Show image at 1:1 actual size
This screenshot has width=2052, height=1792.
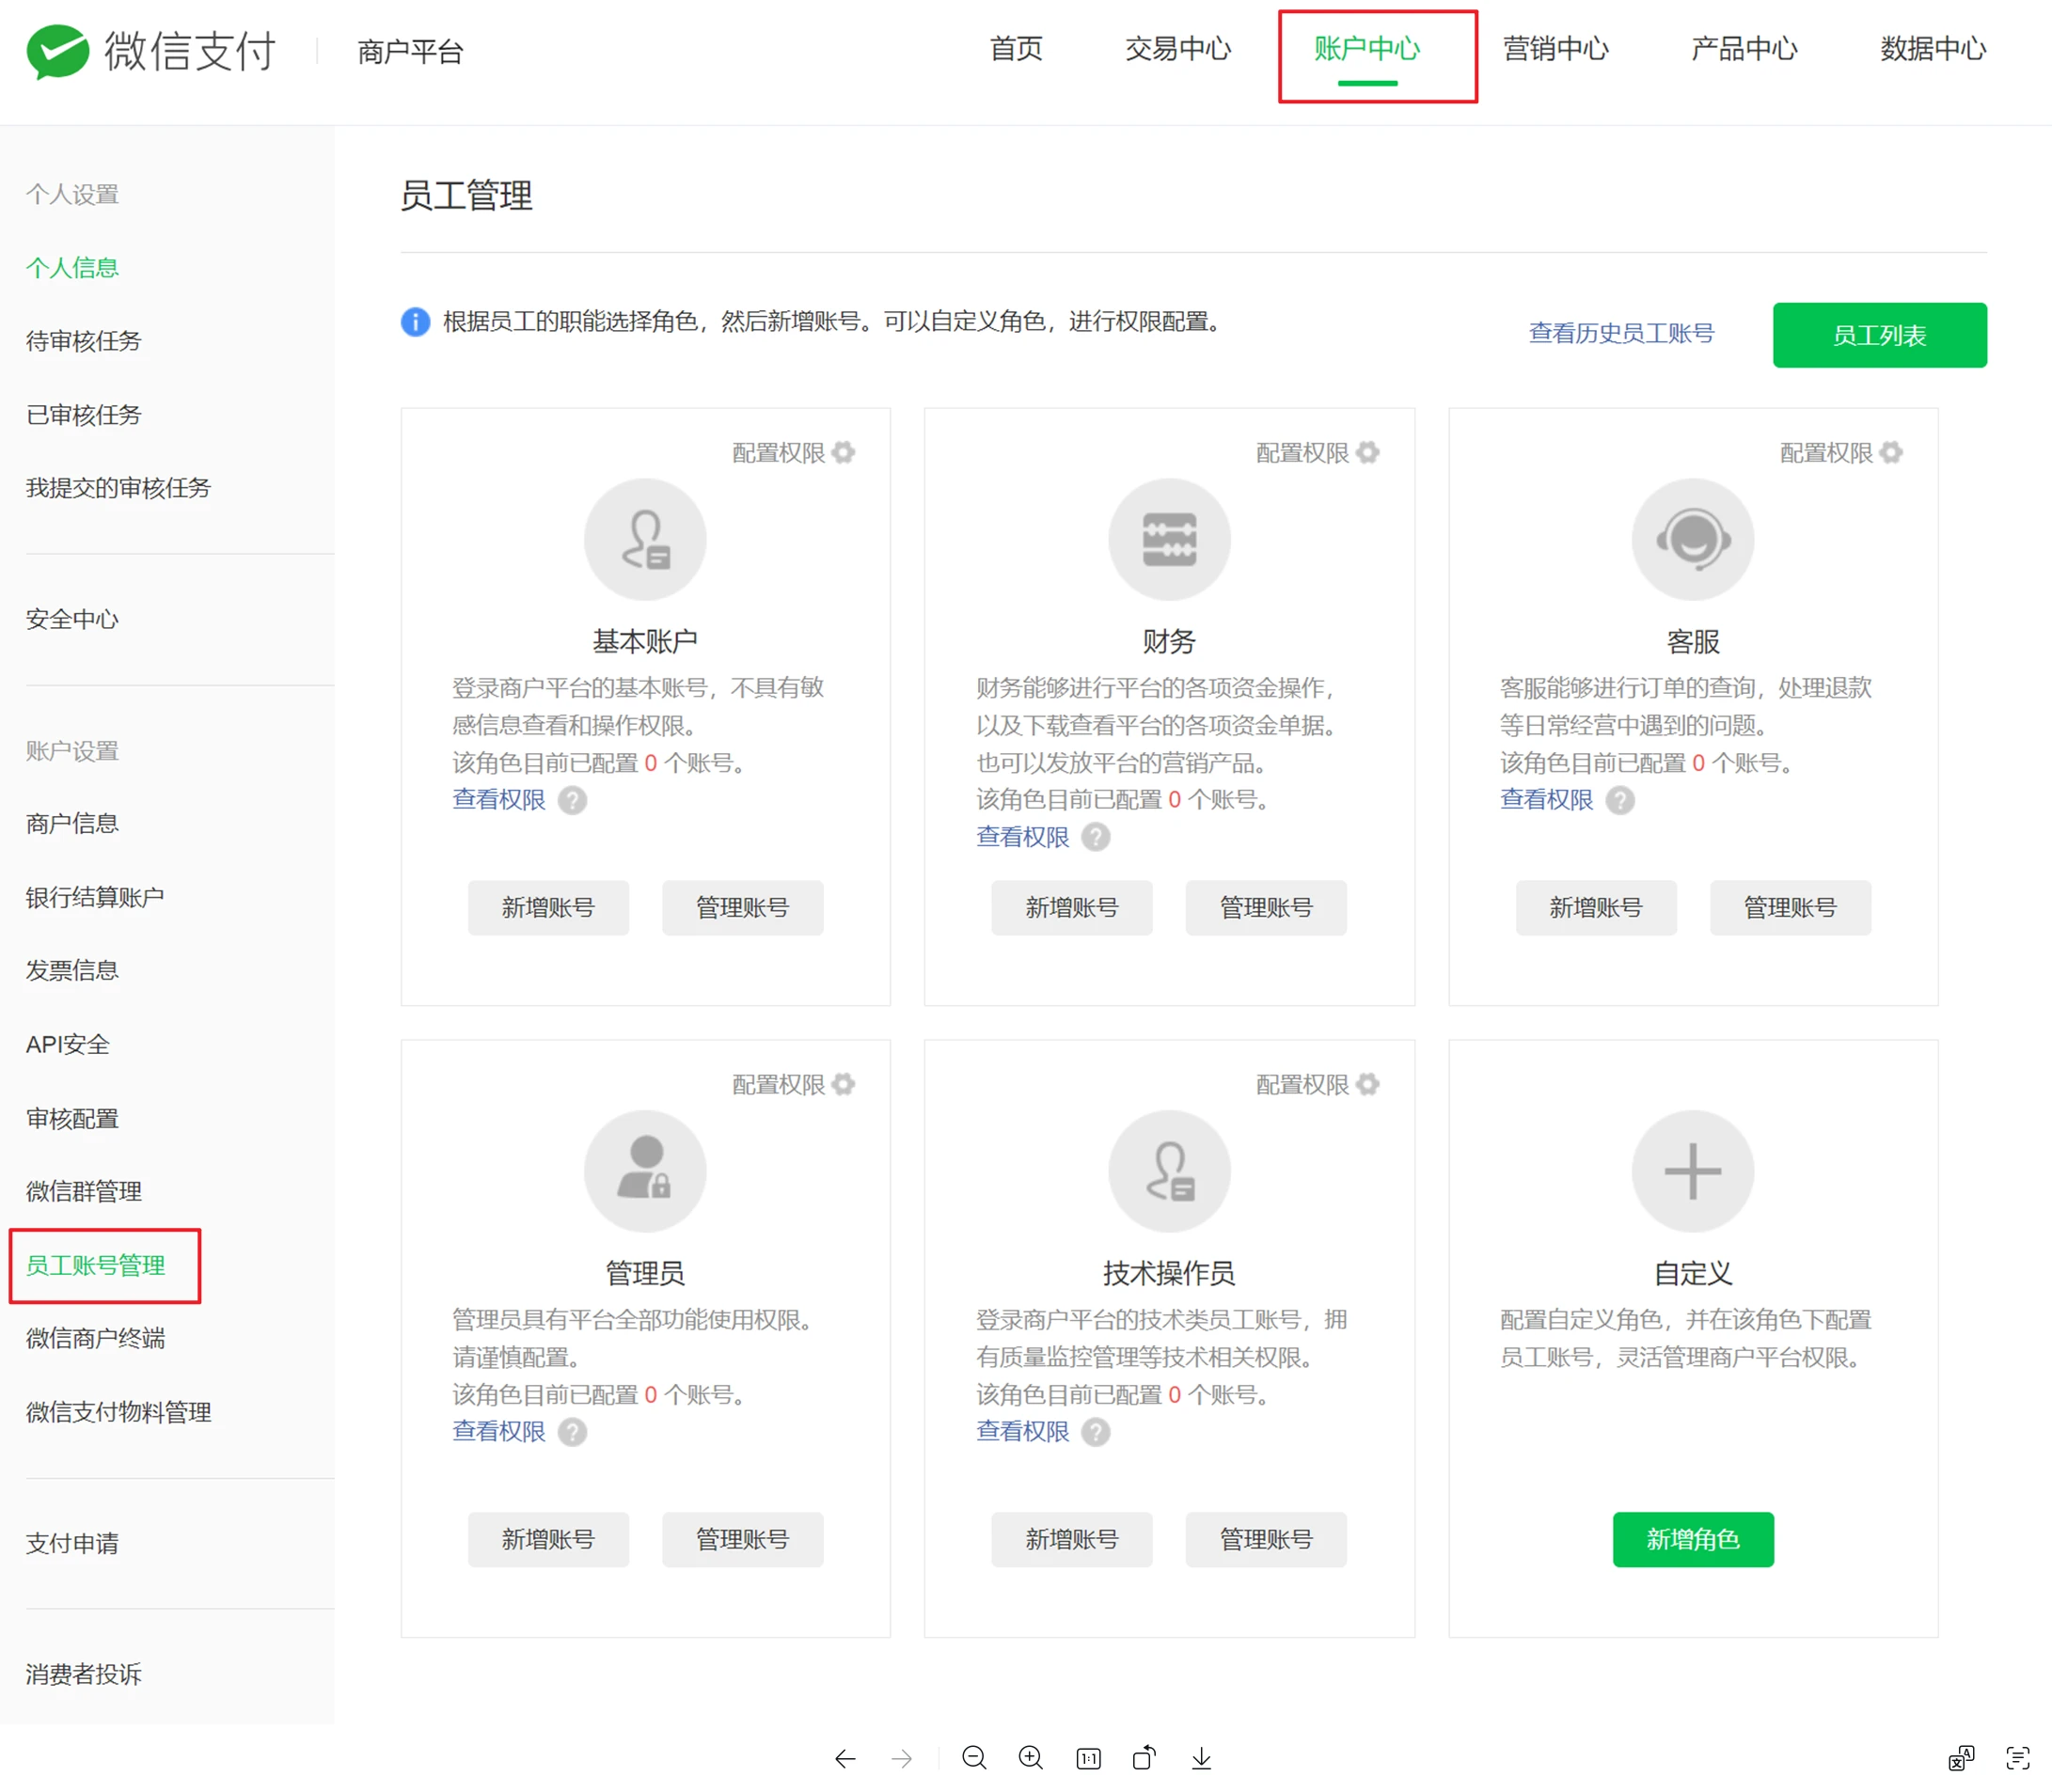pyautogui.click(x=1088, y=1759)
